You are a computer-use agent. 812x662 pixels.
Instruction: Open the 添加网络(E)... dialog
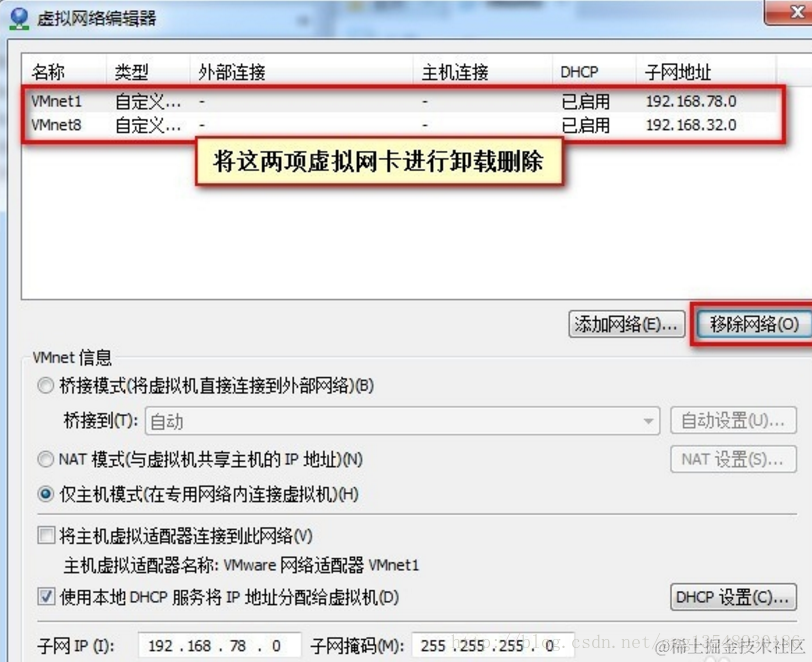(x=627, y=324)
